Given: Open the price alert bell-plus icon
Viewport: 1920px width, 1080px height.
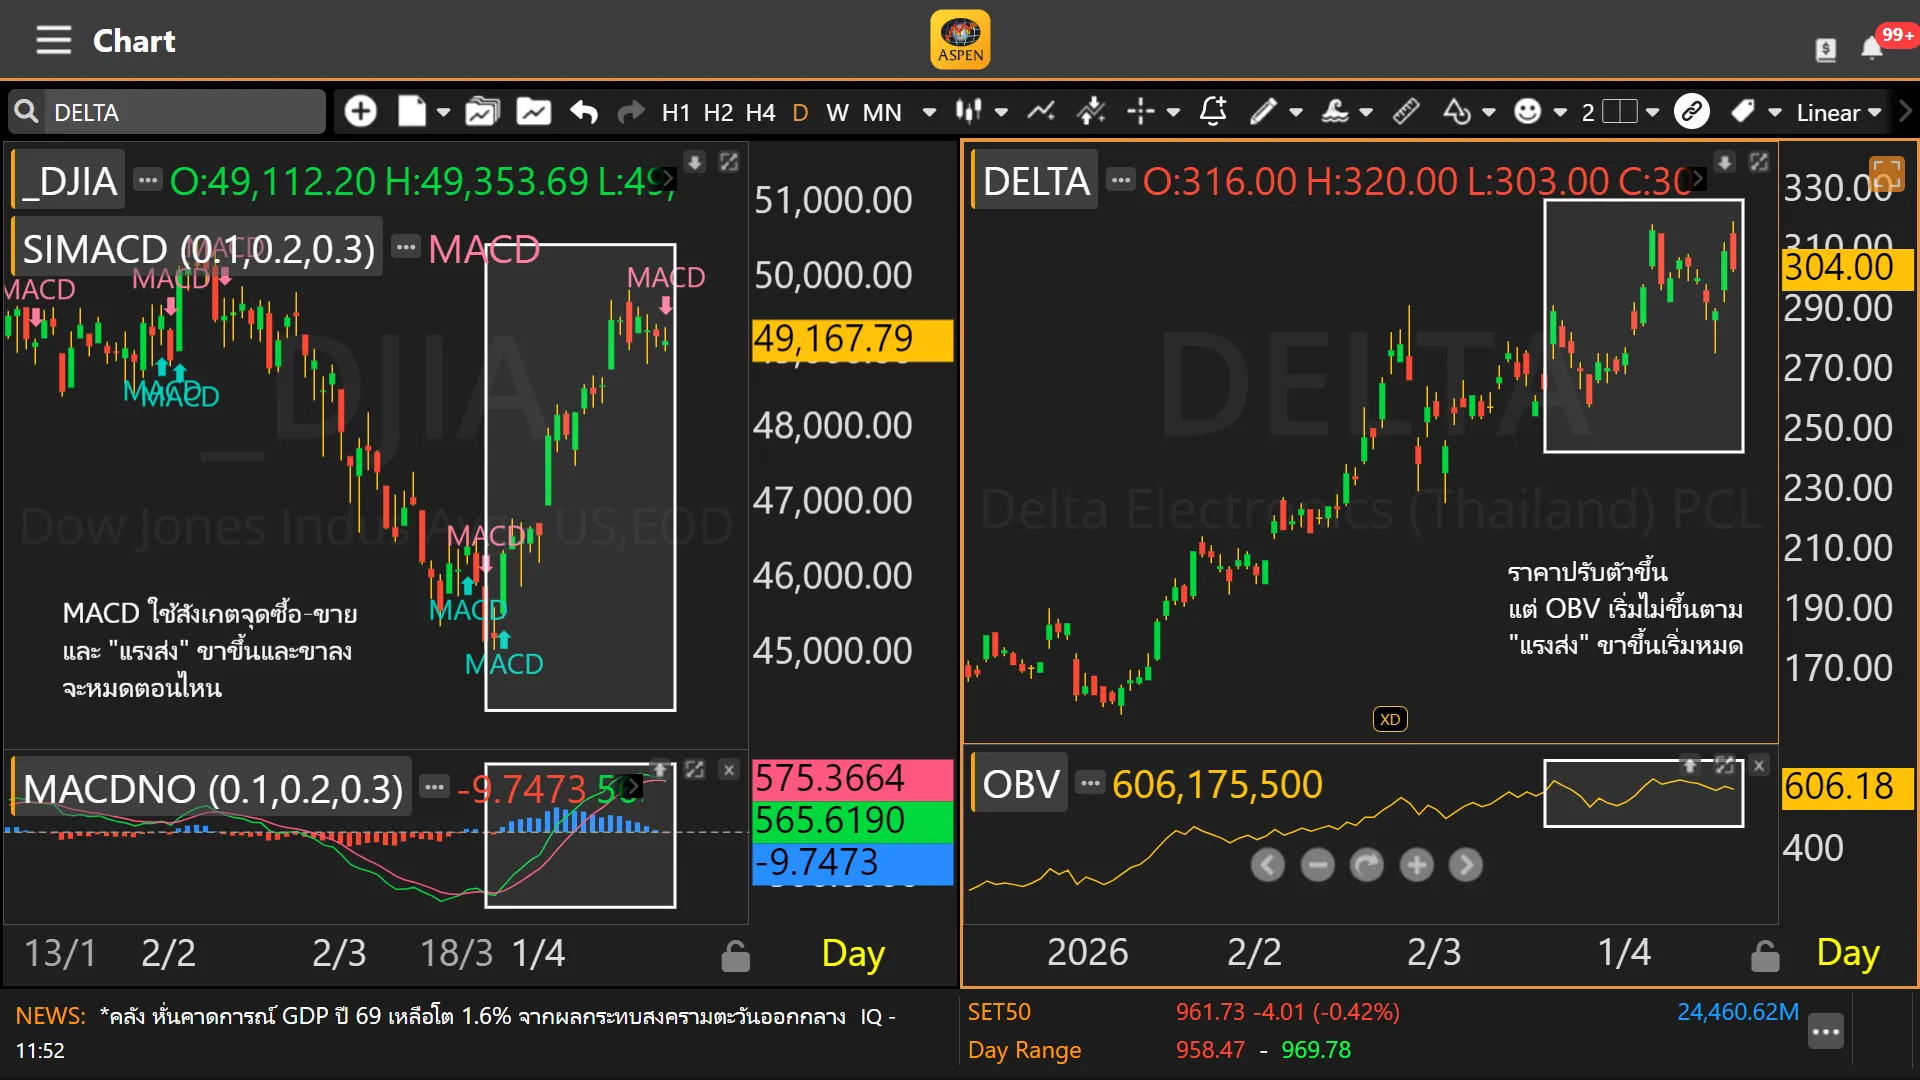Looking at the screenshot, I should (1213, 111).
